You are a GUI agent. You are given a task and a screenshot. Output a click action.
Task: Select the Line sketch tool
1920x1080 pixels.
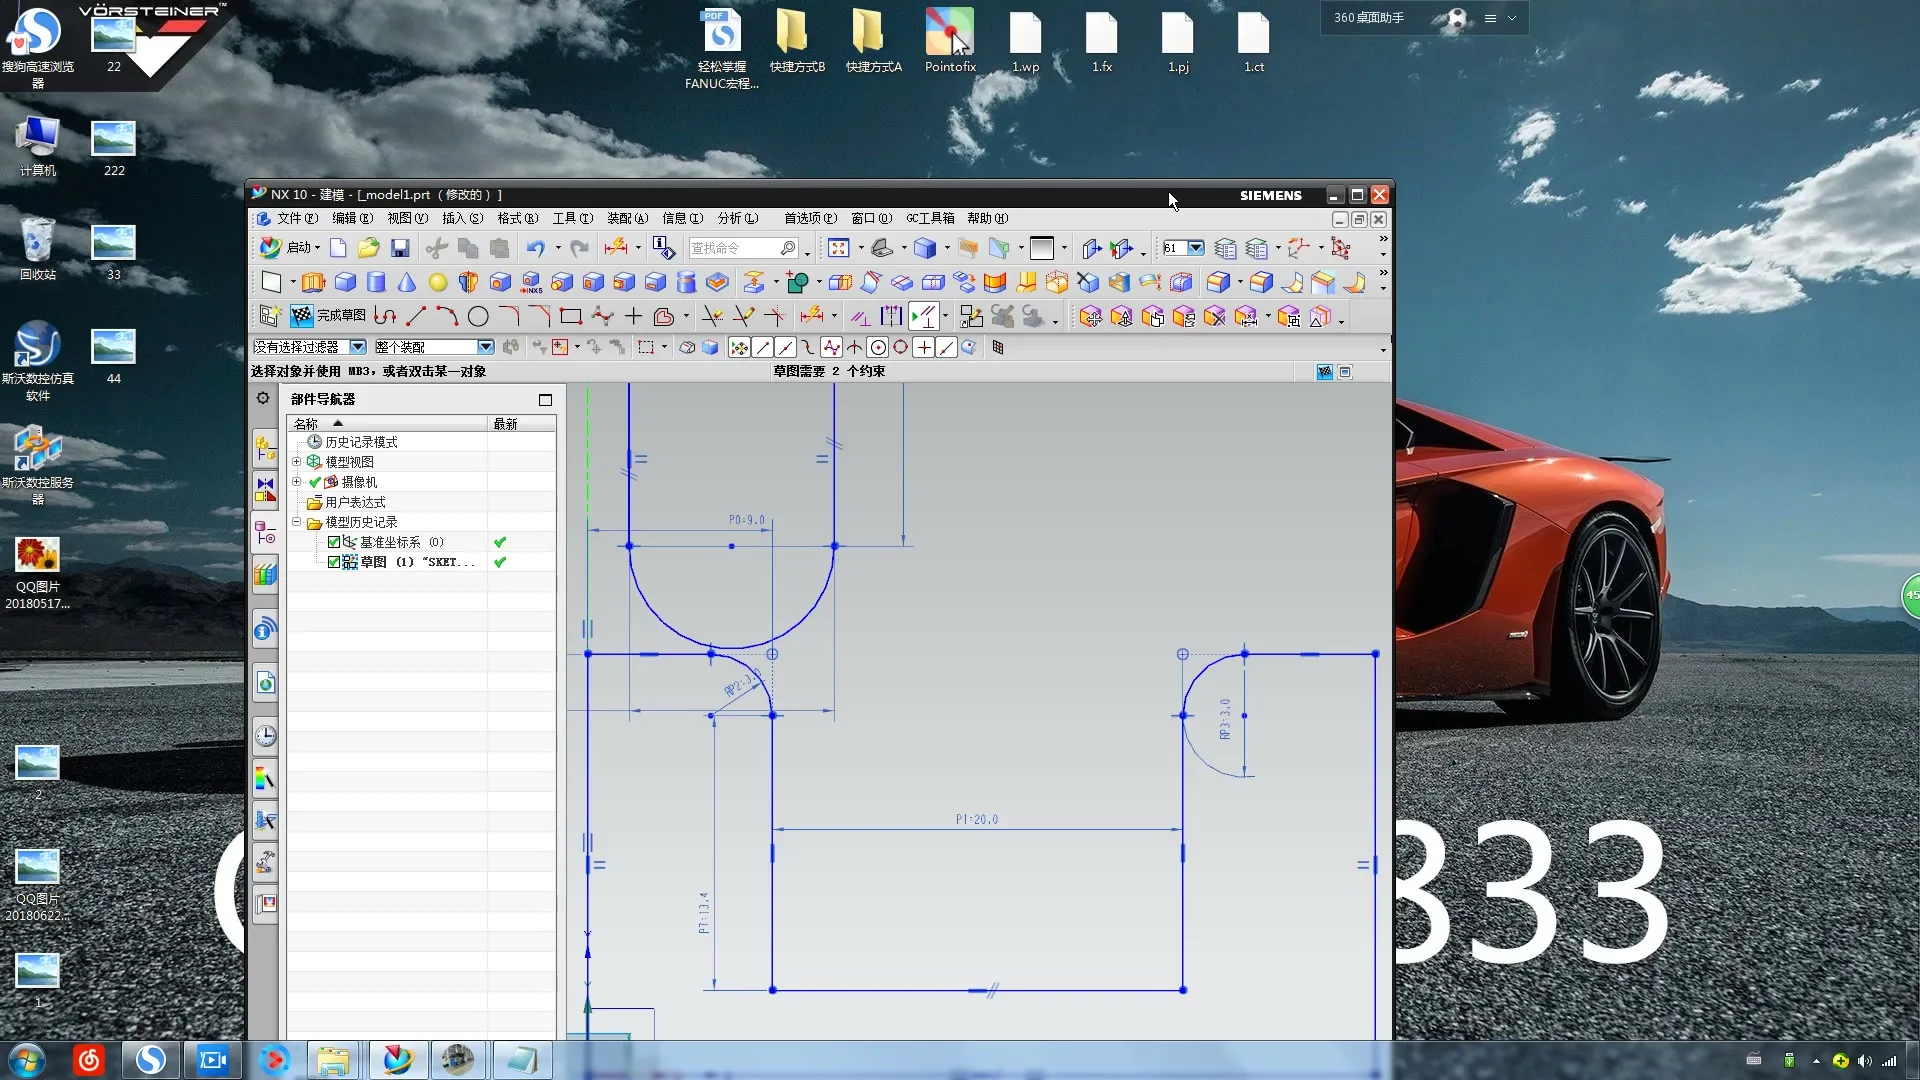click(x=416, y=317)
